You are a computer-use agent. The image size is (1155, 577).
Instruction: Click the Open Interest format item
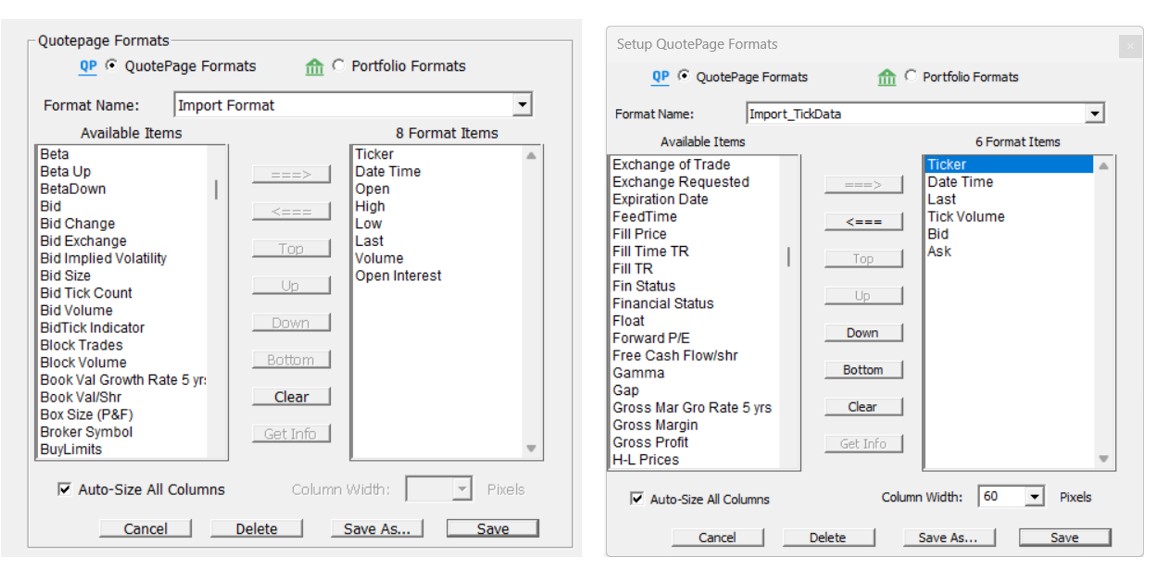click(x=398, y=276)
